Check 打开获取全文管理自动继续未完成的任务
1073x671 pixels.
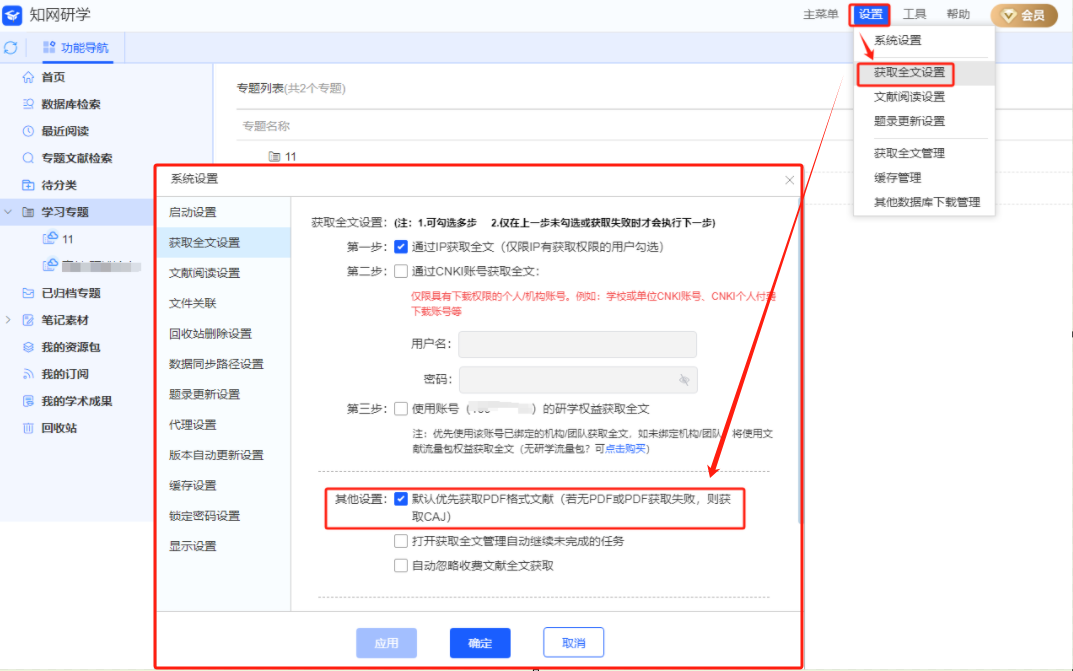tap(401, 541)
